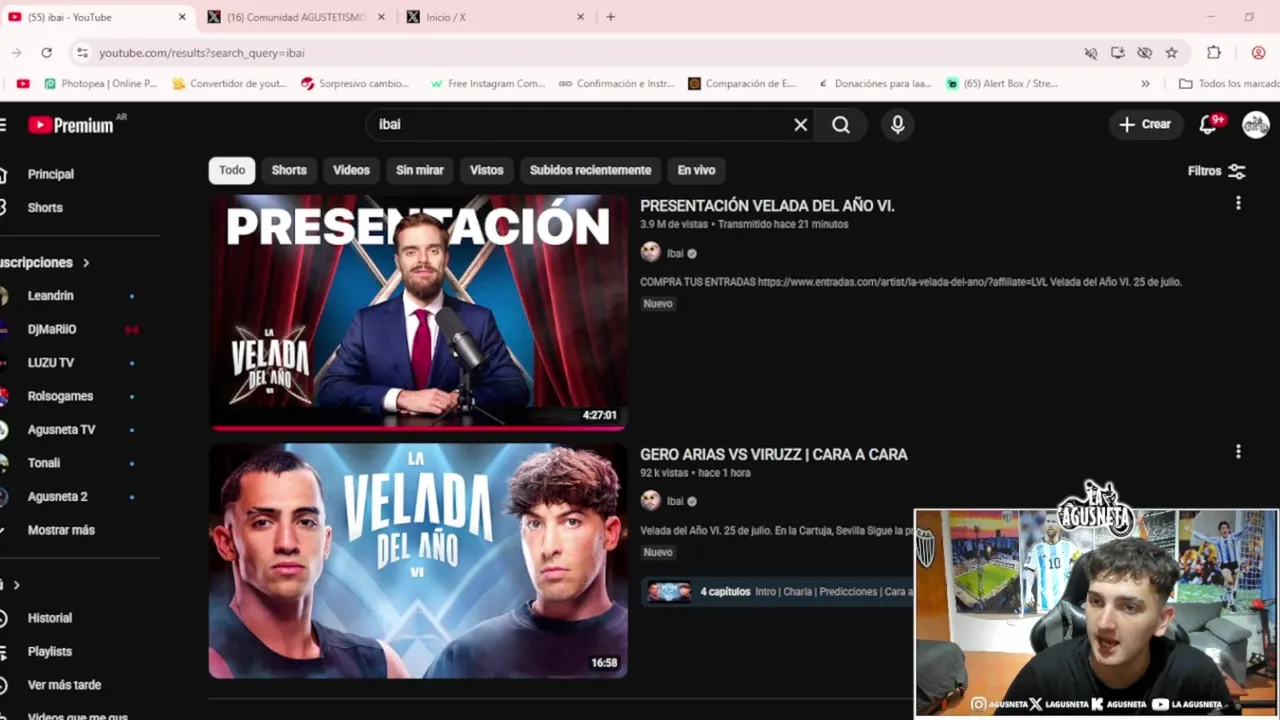Select the Shorts filter chip
Viewport: 1280px width, 720px height.
coord(289,170)
